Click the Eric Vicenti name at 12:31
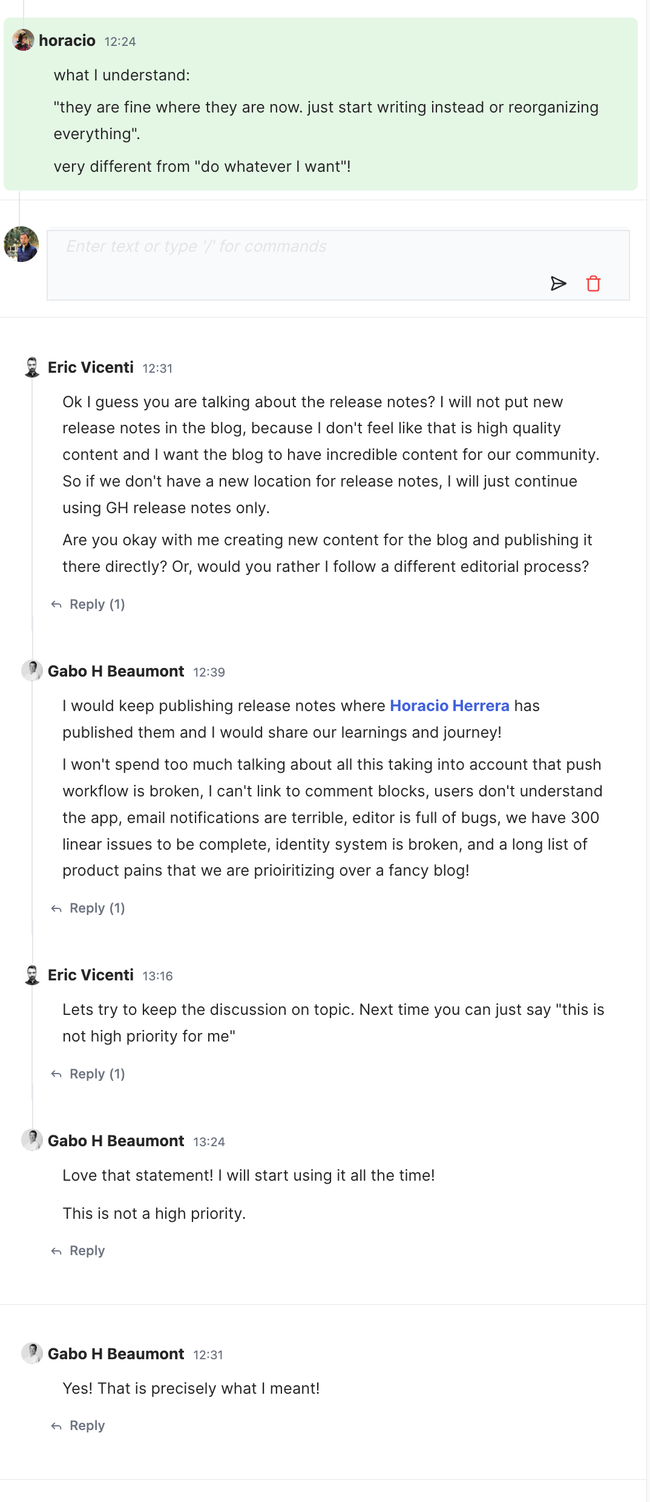 pos(90,367)
